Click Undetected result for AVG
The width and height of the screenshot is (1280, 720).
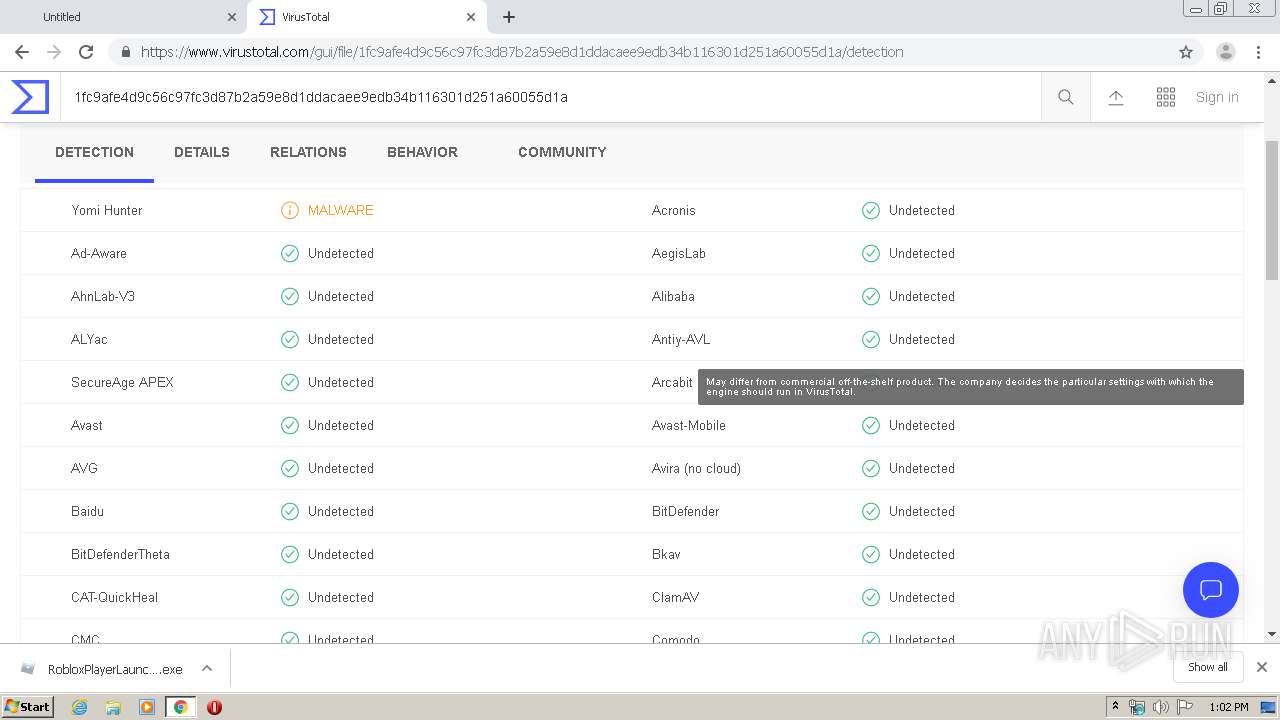pos(340,468)
